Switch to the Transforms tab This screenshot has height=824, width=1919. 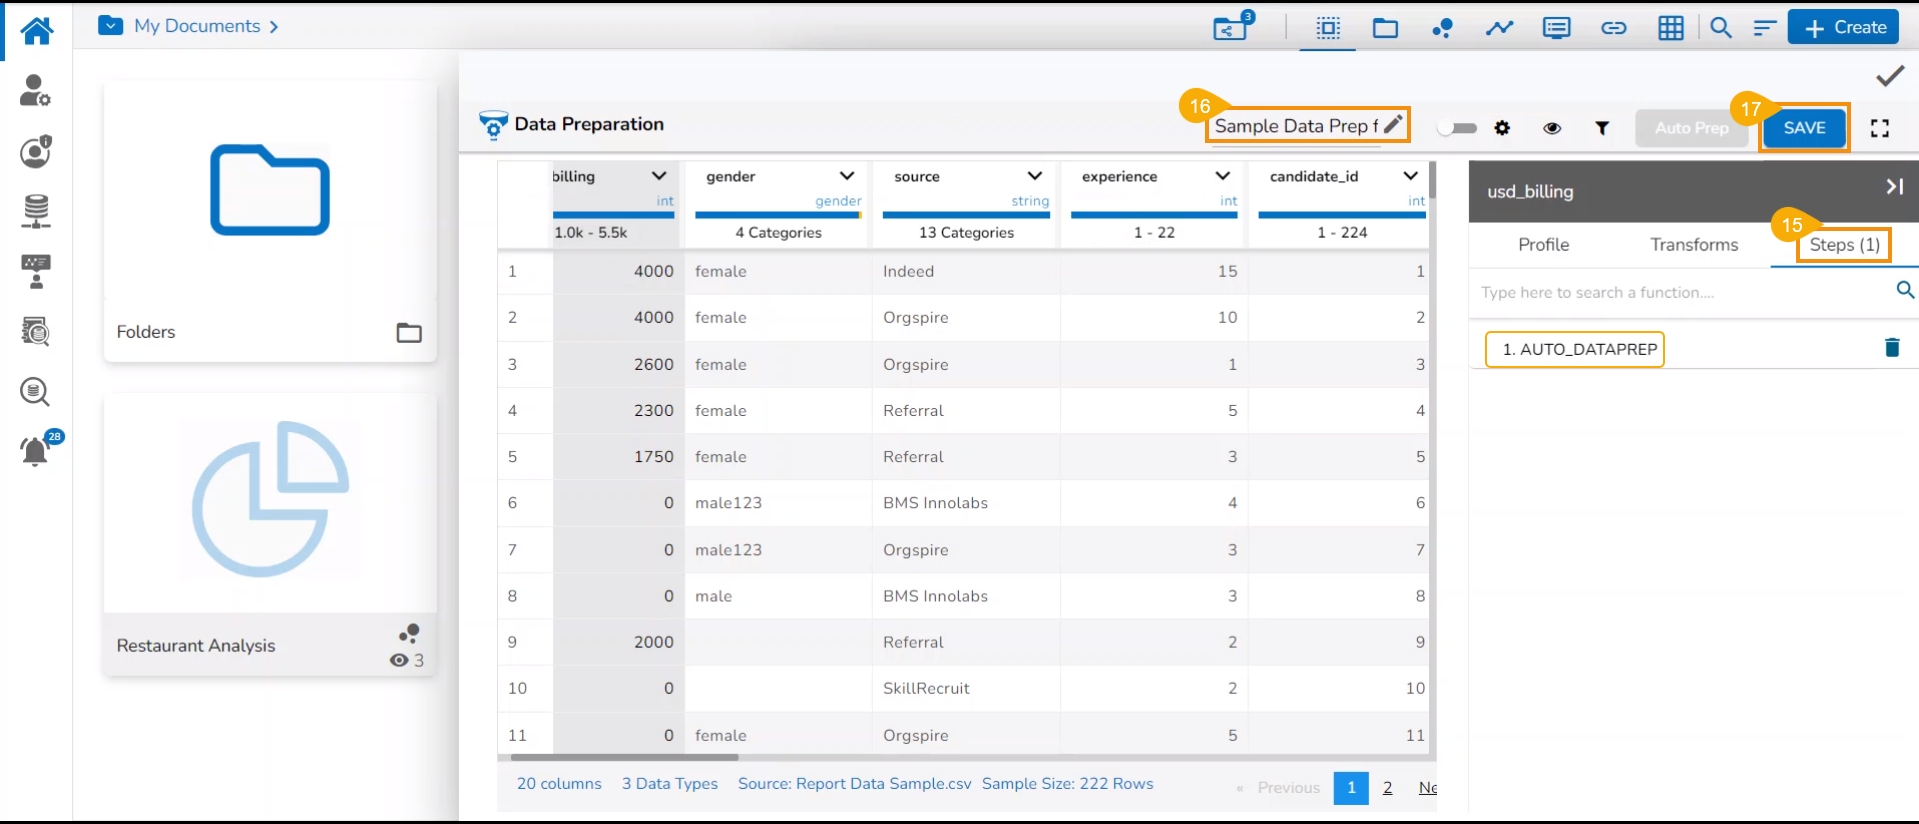[x=1693, y=245]
